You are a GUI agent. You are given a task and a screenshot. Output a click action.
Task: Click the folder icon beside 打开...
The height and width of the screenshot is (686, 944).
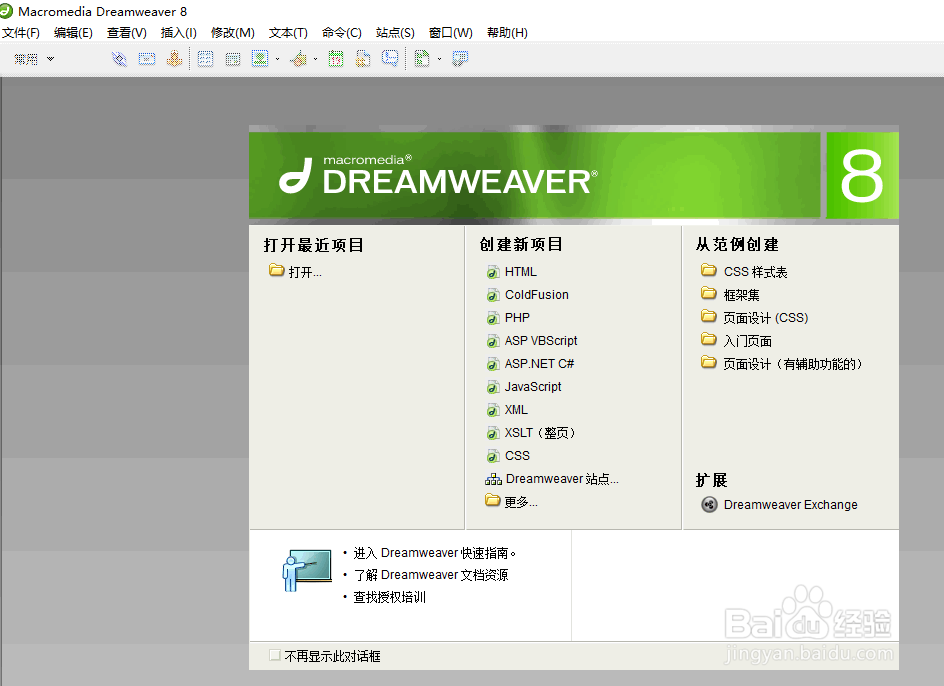point(276,270)
